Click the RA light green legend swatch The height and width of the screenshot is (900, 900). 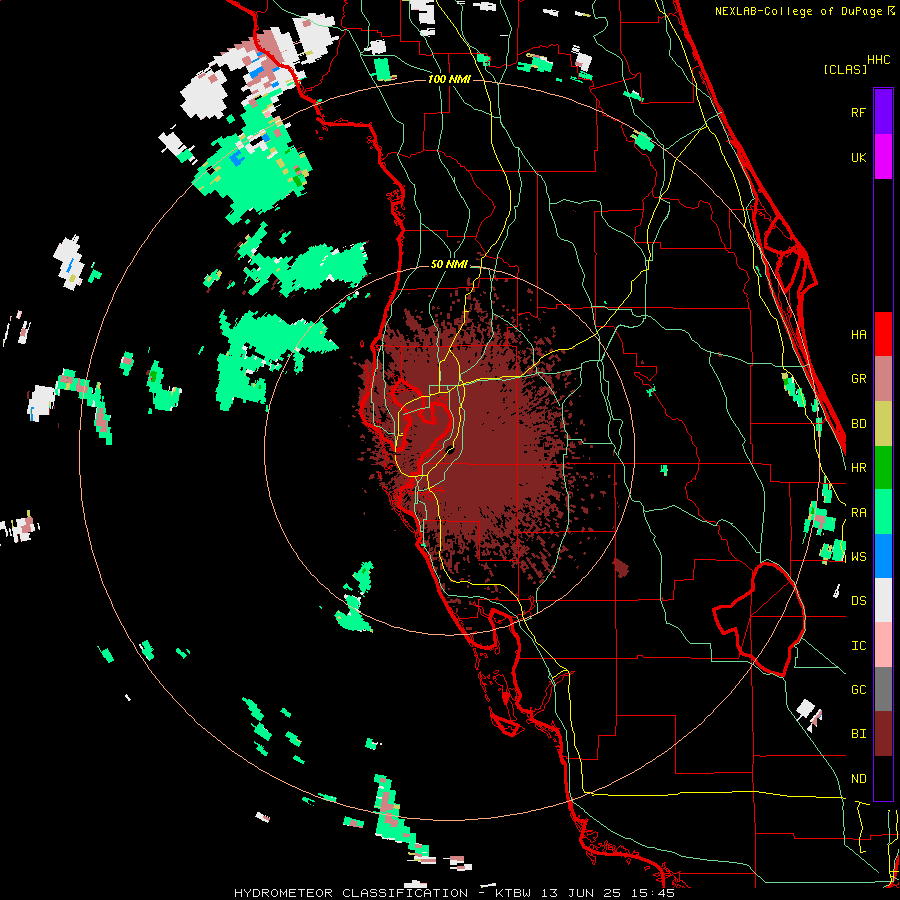click(x=883, y=512)
